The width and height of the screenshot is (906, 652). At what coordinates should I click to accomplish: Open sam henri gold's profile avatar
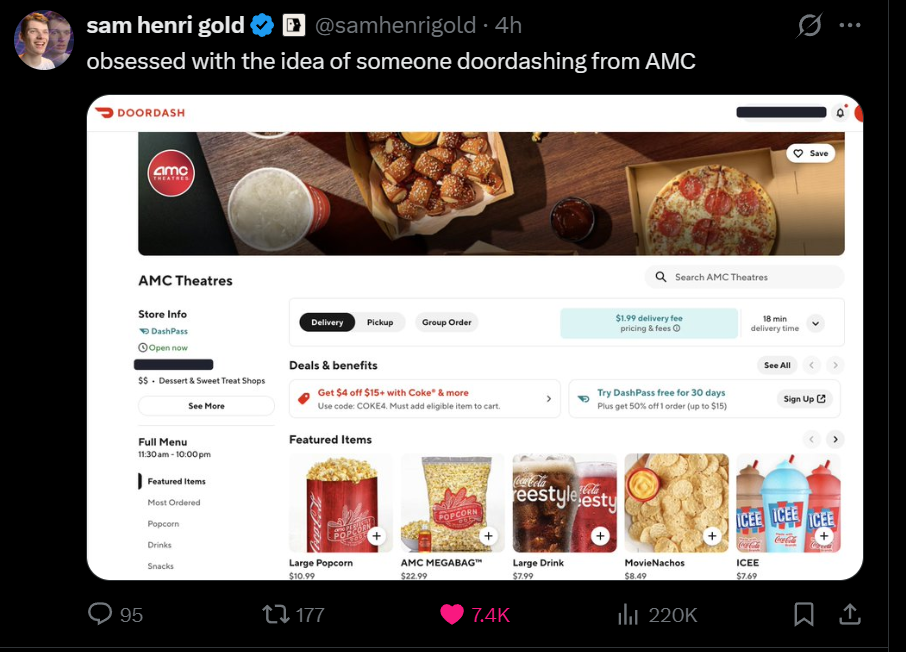pos(43,40)
